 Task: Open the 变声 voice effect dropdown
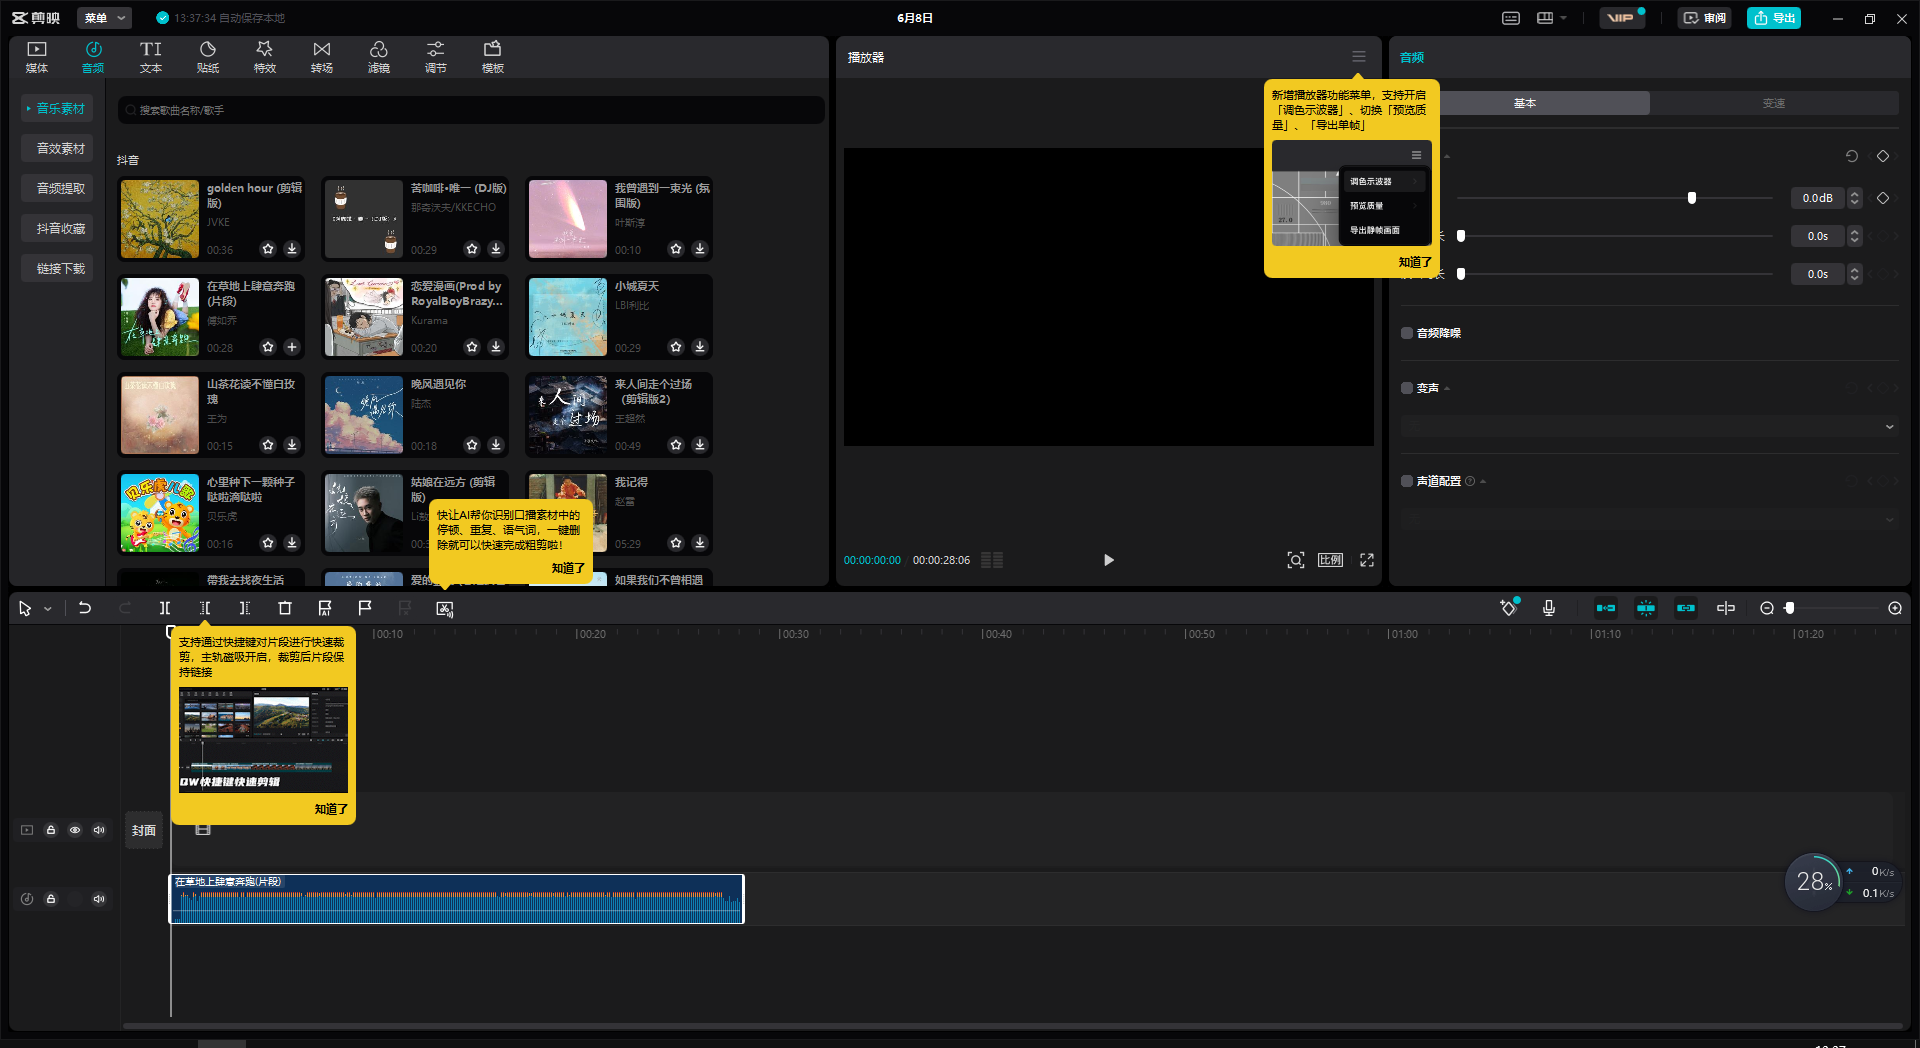1650,427
